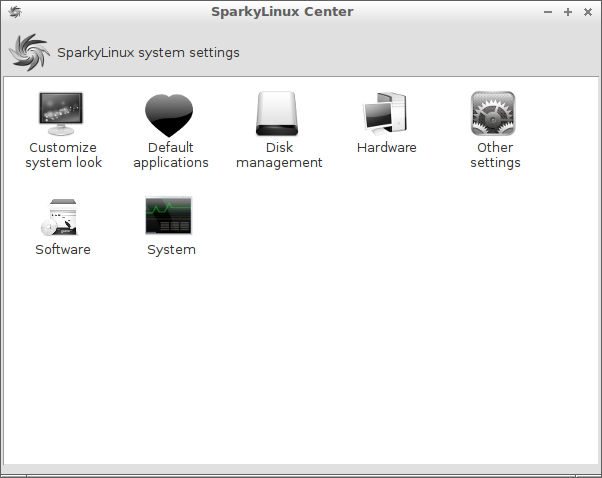602x478 pixels.
Task: Open the Customize system look monitor icon
Action: [61, 114]
